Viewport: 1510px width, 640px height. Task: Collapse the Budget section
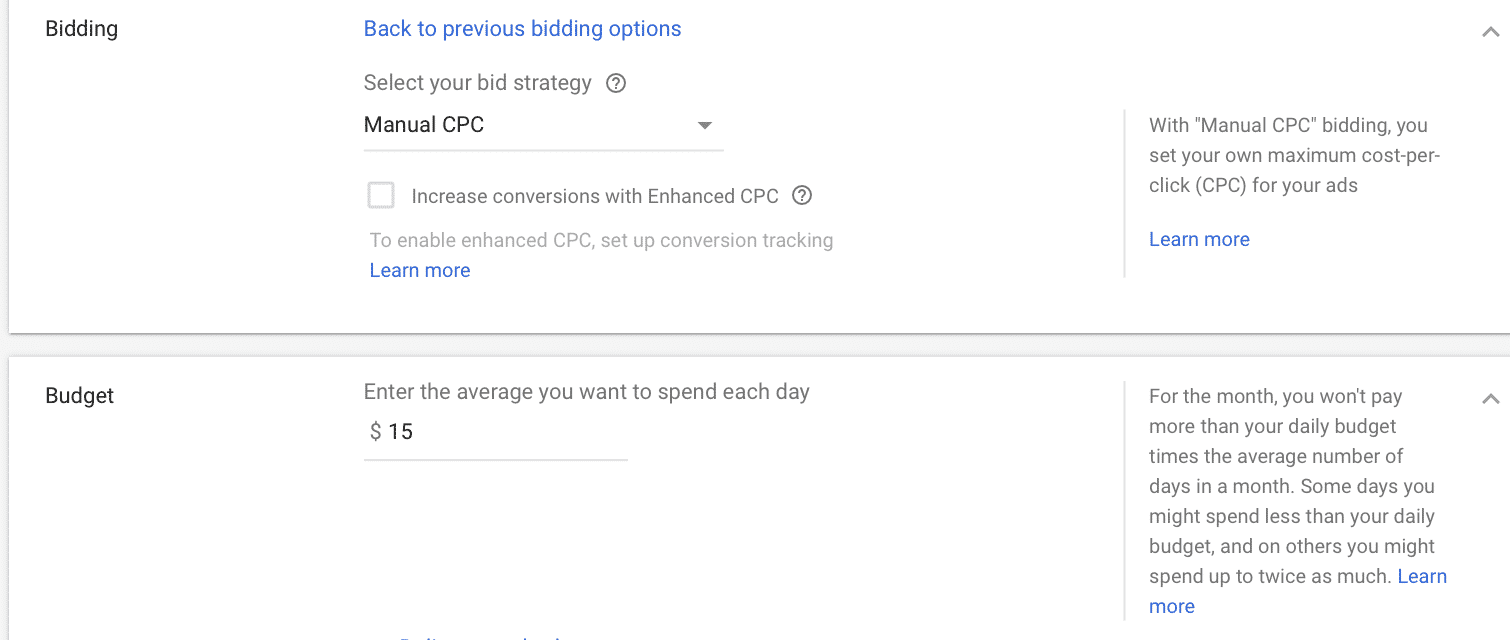coord(1490,398)
